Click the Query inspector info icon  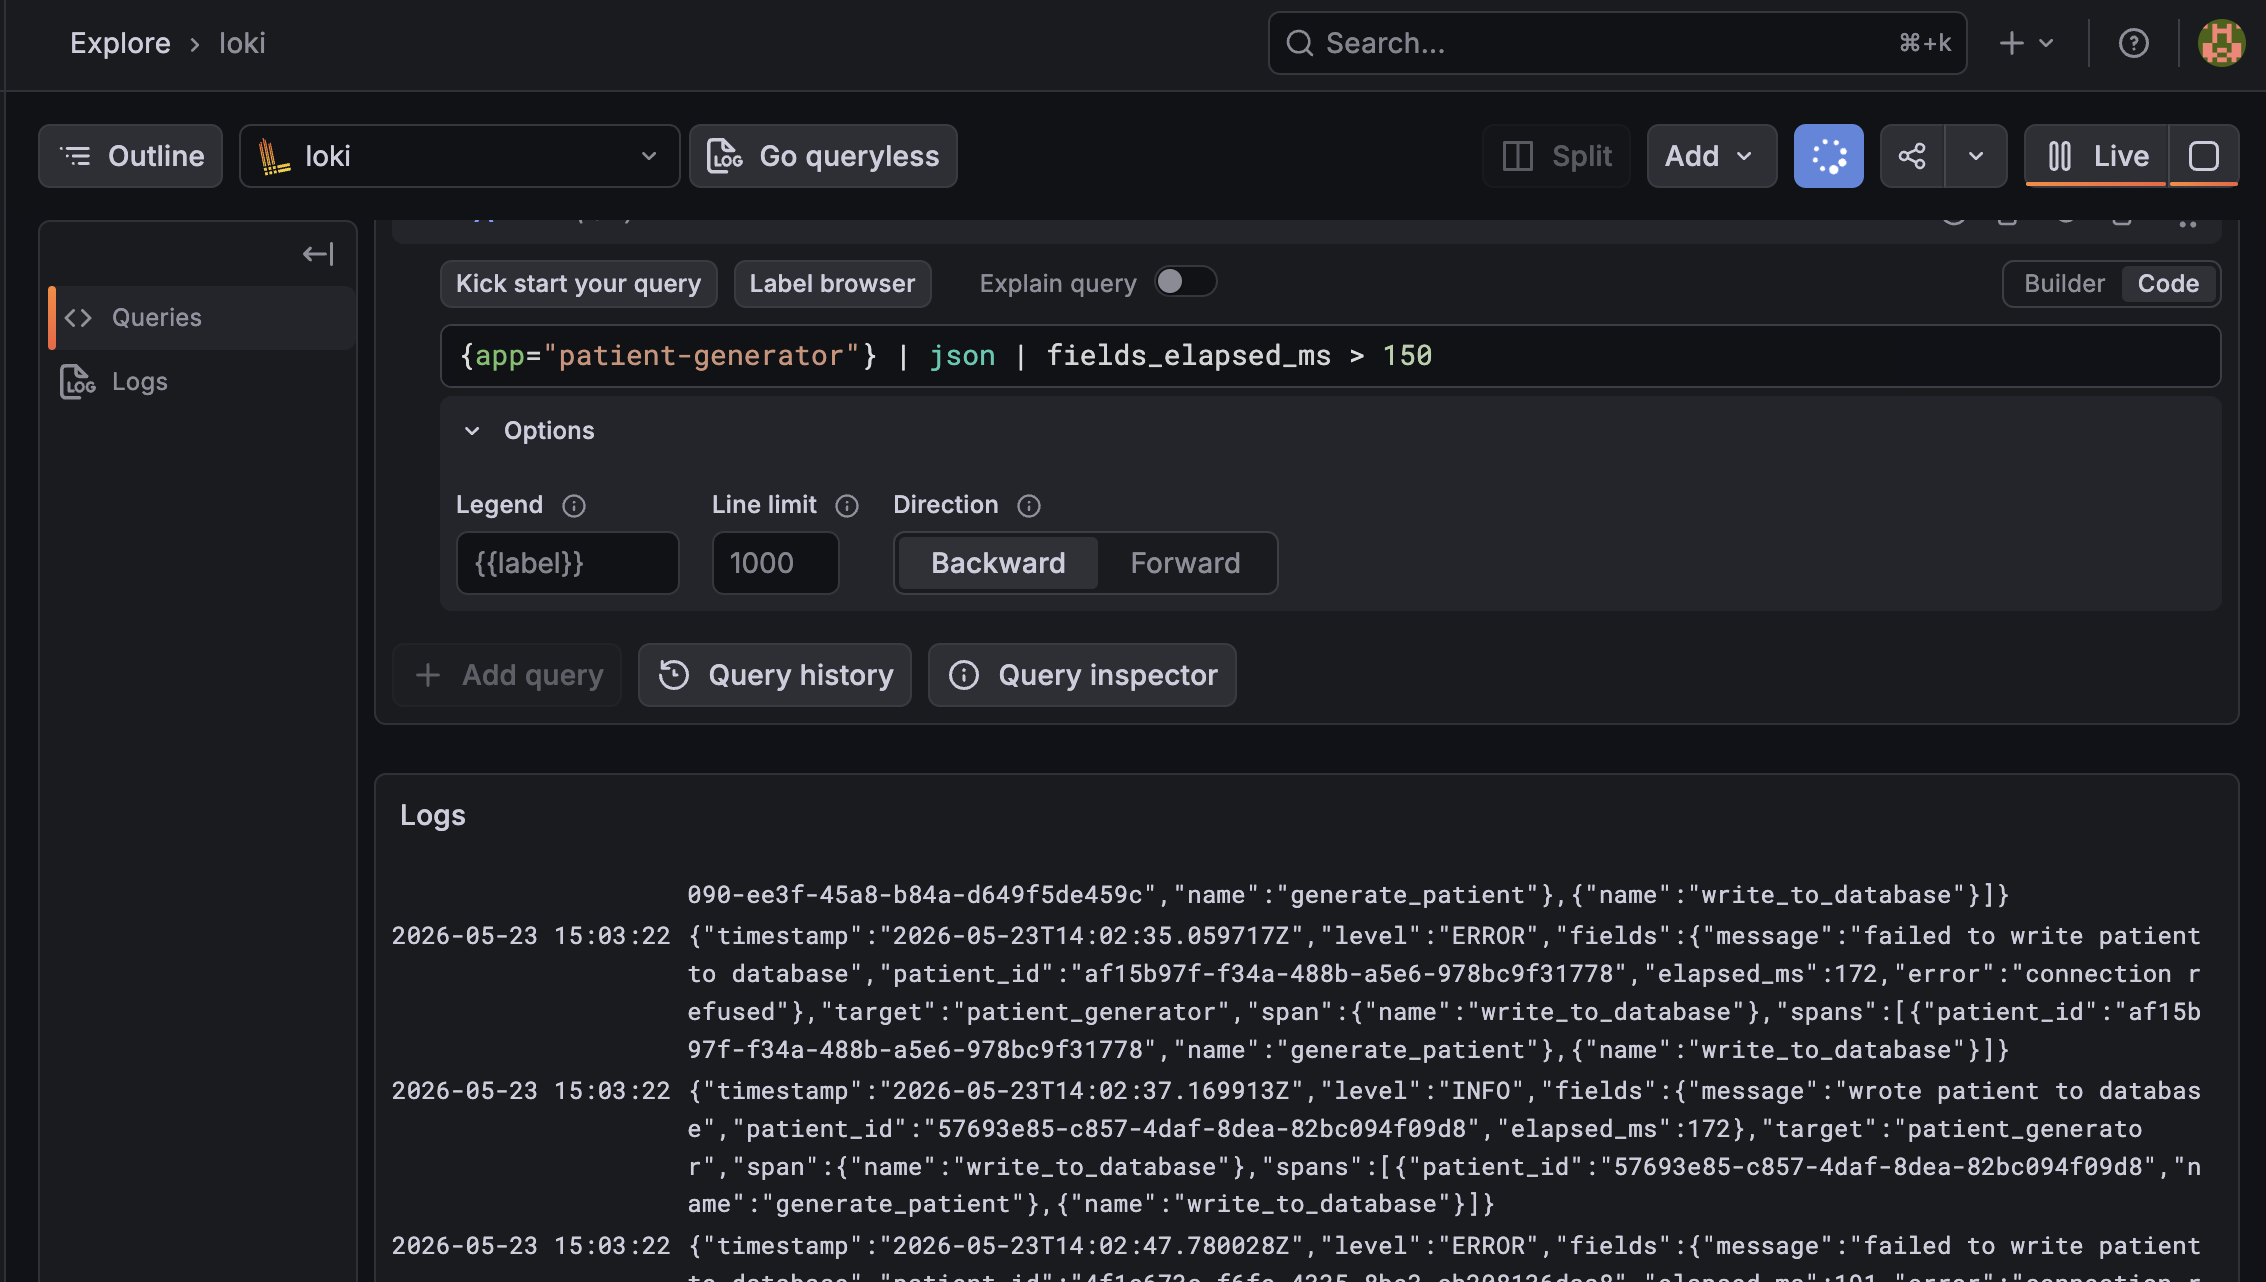pos(964,676)
